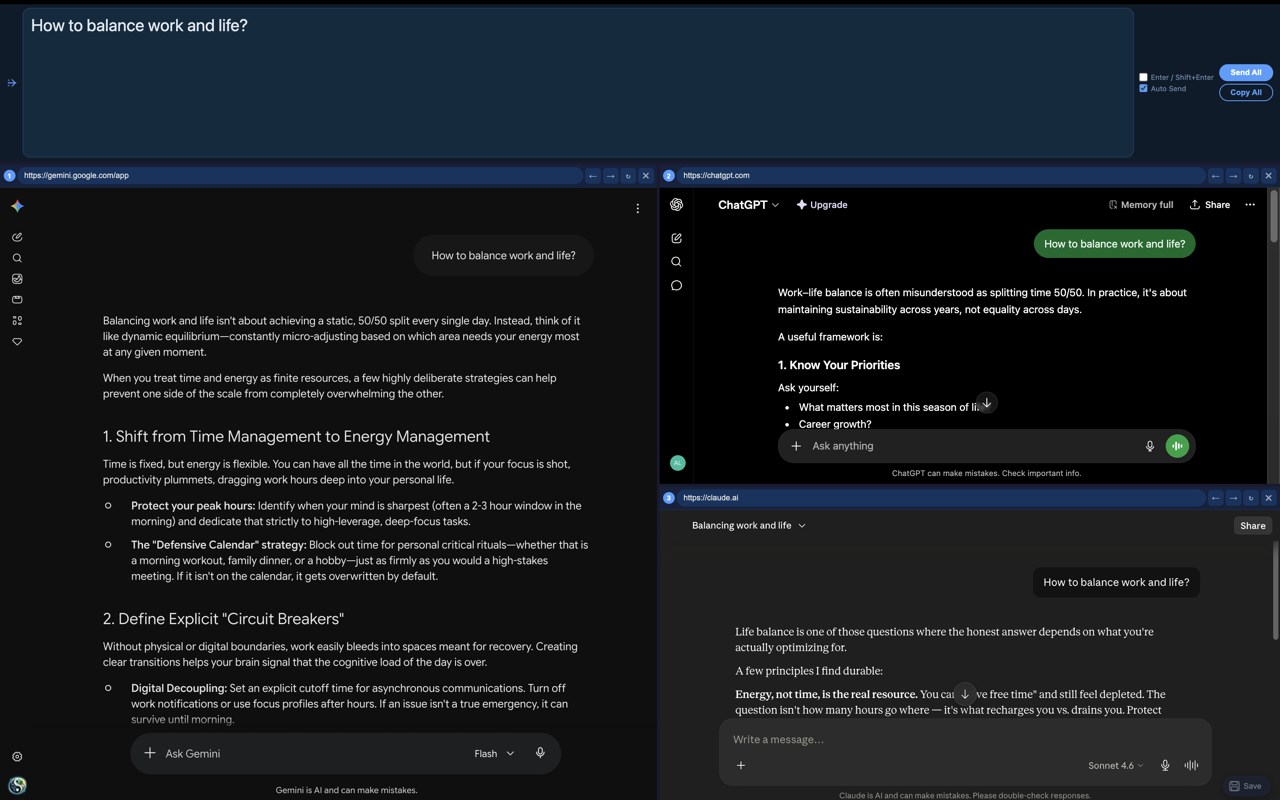Click the pane number 3 badge

coord(669,498)
